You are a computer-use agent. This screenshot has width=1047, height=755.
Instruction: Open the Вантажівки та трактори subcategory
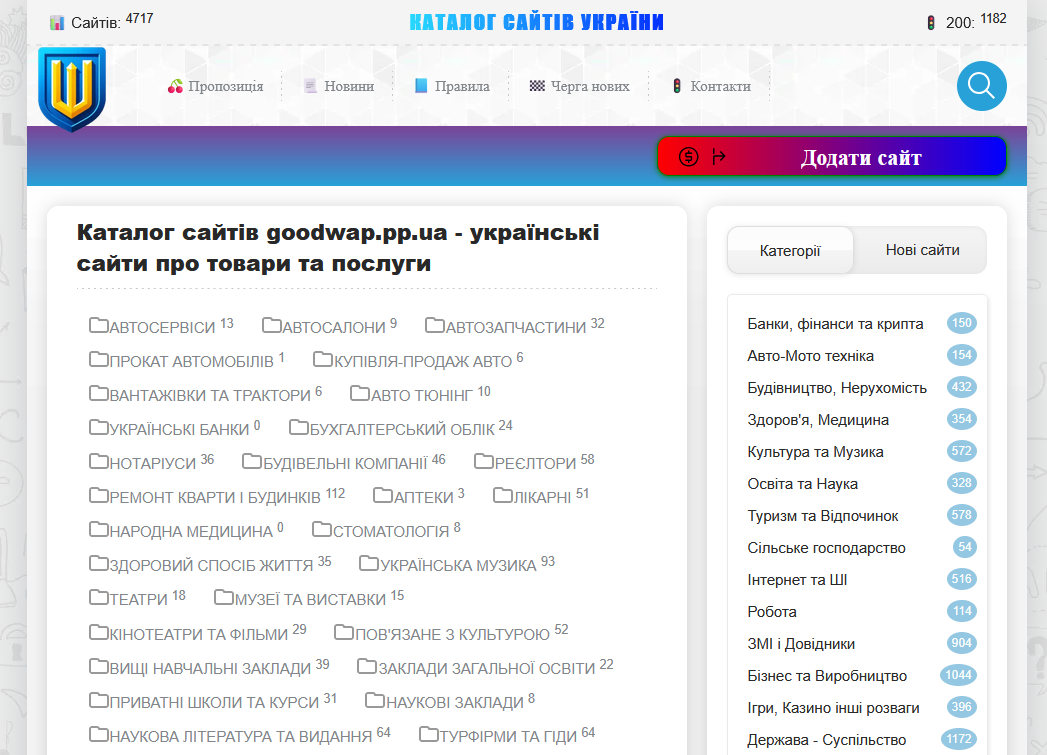(x=210, y=395)
